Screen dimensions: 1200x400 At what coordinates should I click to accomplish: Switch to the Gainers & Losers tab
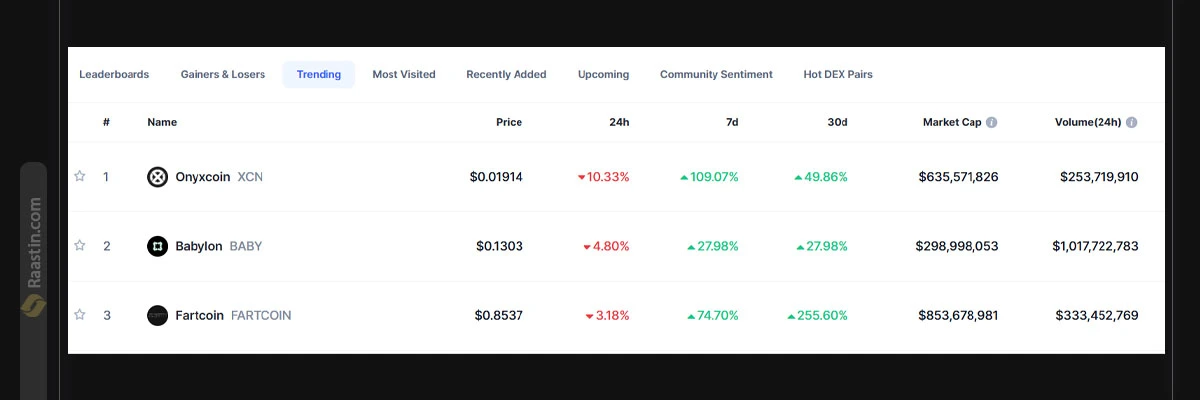223,74
